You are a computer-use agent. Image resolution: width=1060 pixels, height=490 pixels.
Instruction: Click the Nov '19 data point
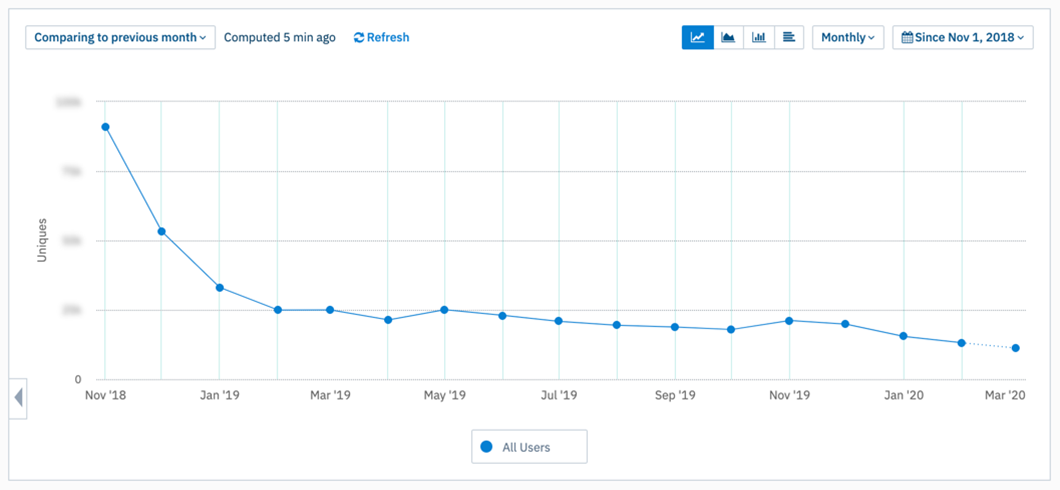pos(789,320)
